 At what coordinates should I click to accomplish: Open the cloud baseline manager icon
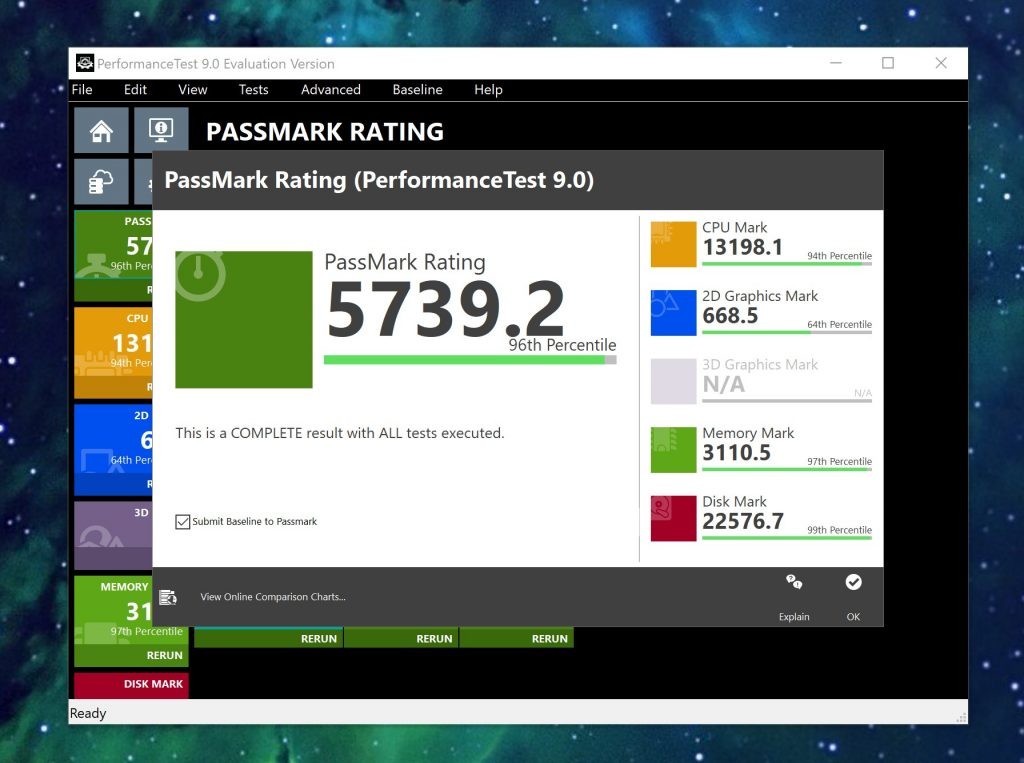click(101, 182)
